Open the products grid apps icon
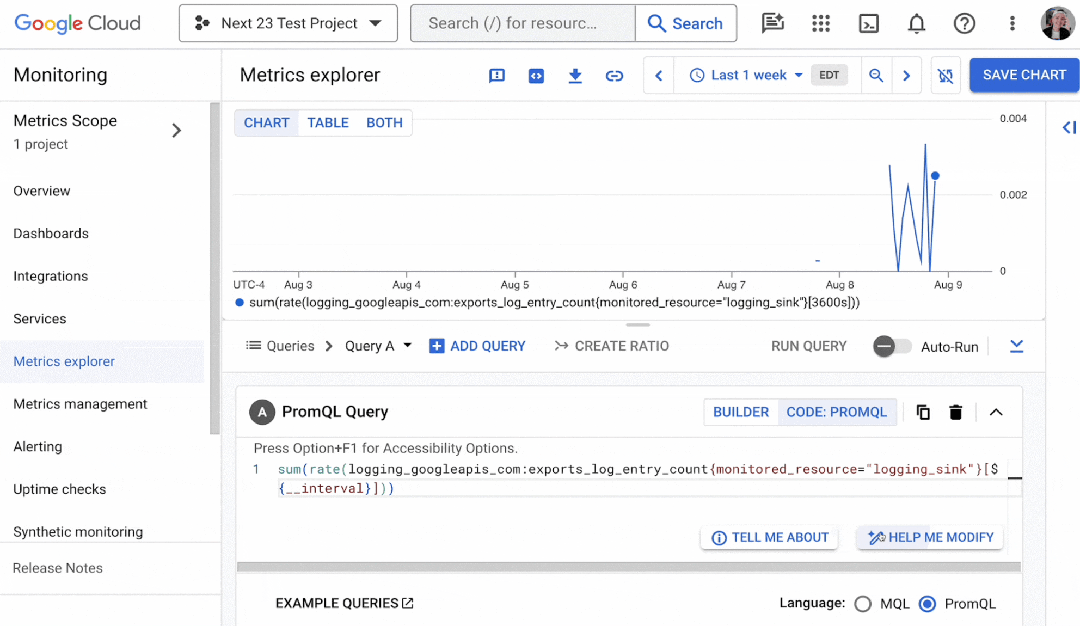The image size is (1080, 626). tap(821, 23)
